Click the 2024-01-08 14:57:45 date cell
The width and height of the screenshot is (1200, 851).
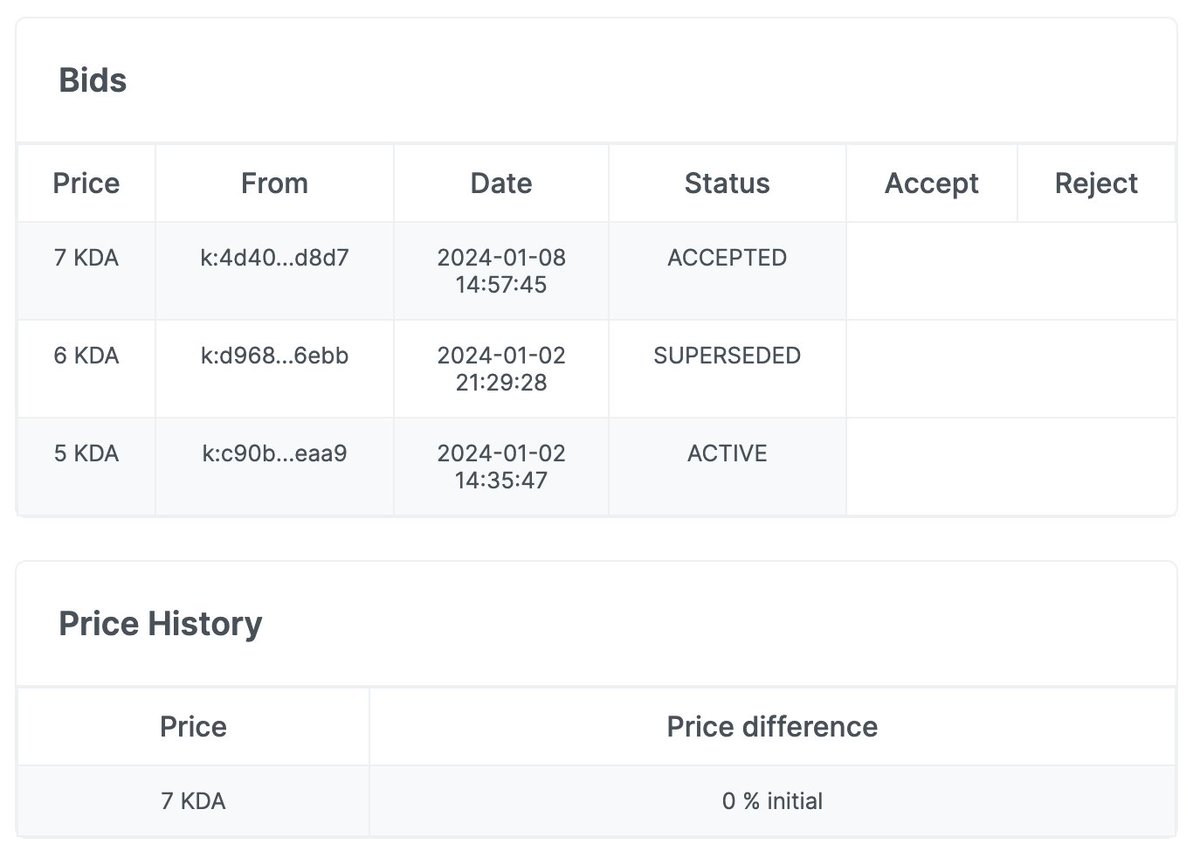(501, 271)
